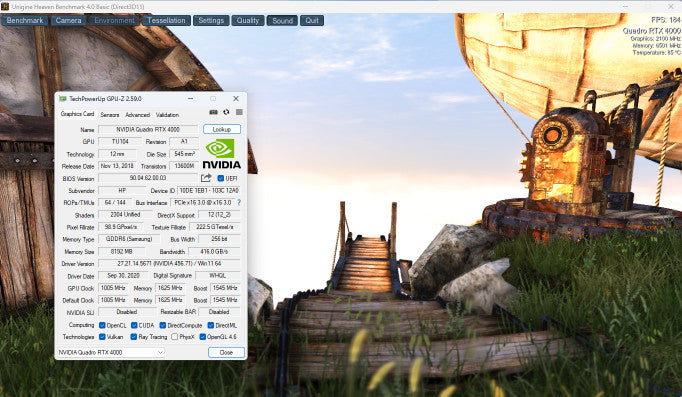Click the NVIDIA logo in GPU-Z
The height and width of the screenshot is (397, 682).
click(221, 154)
